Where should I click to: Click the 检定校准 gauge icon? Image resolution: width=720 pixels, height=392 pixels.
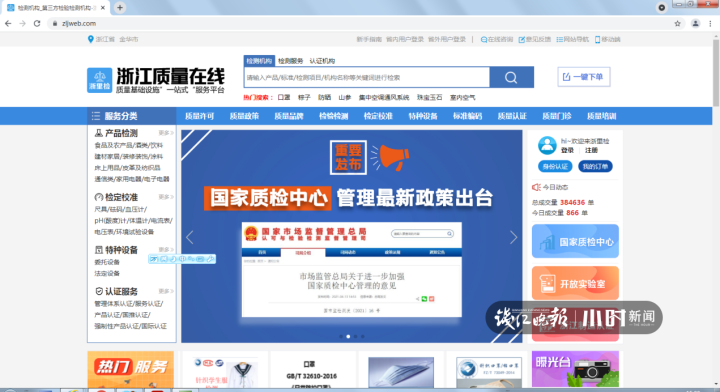click(98, 197)
